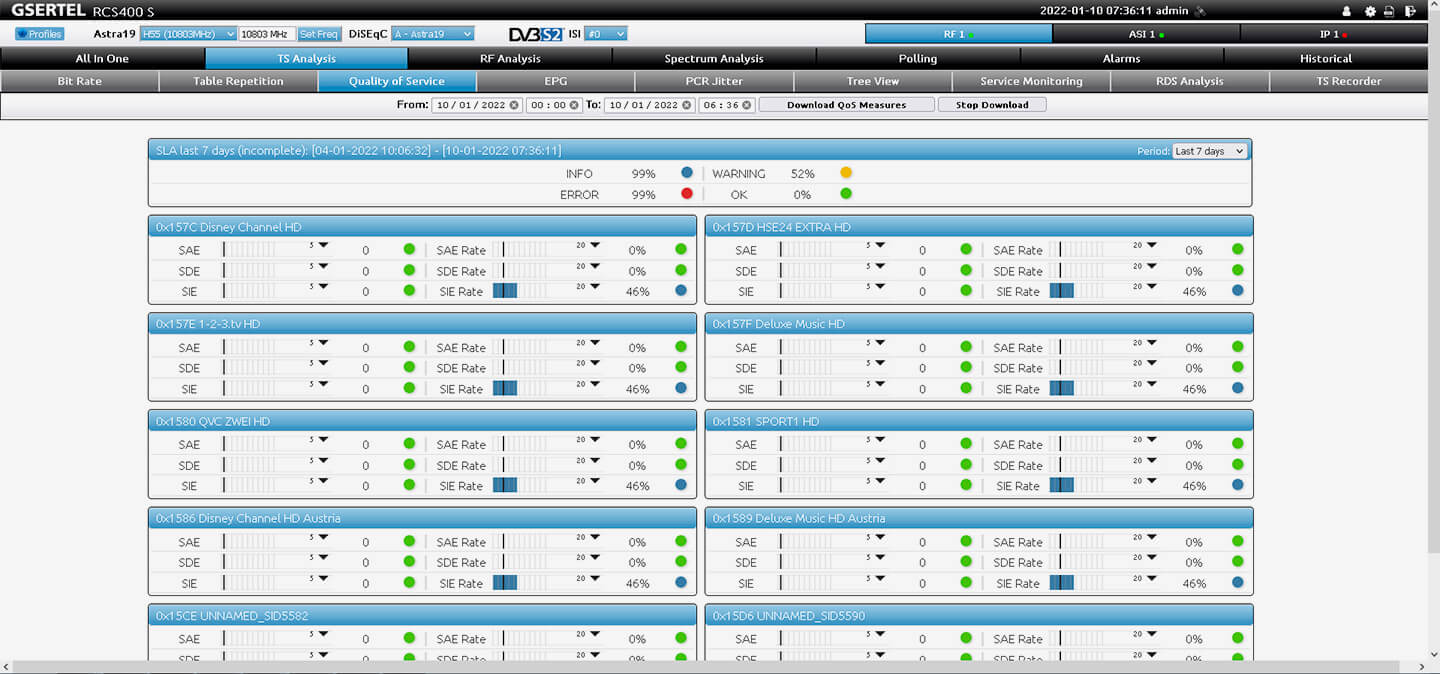Open the settings gear icon
This screenshot has height=674, width=1440.
[x=1370, y=11]
